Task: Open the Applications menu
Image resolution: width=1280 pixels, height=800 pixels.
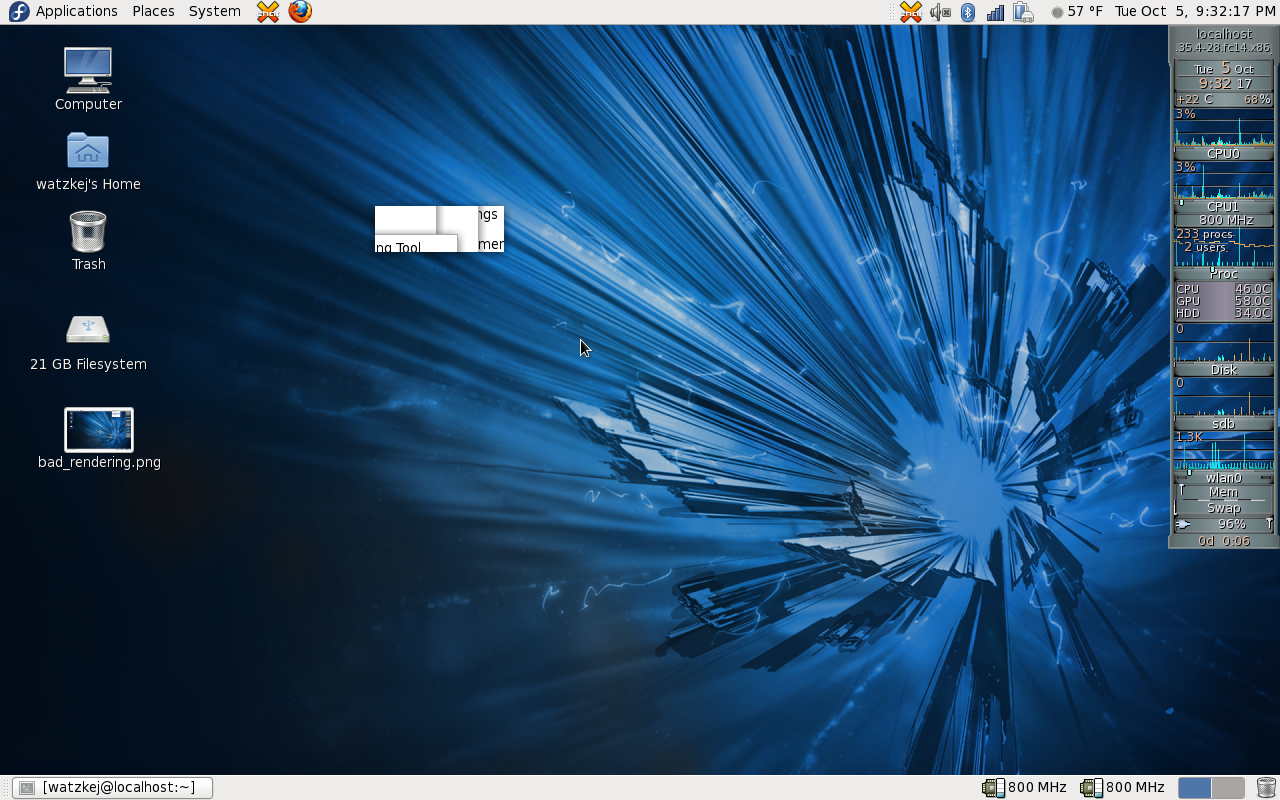Action: coord(63,11)
